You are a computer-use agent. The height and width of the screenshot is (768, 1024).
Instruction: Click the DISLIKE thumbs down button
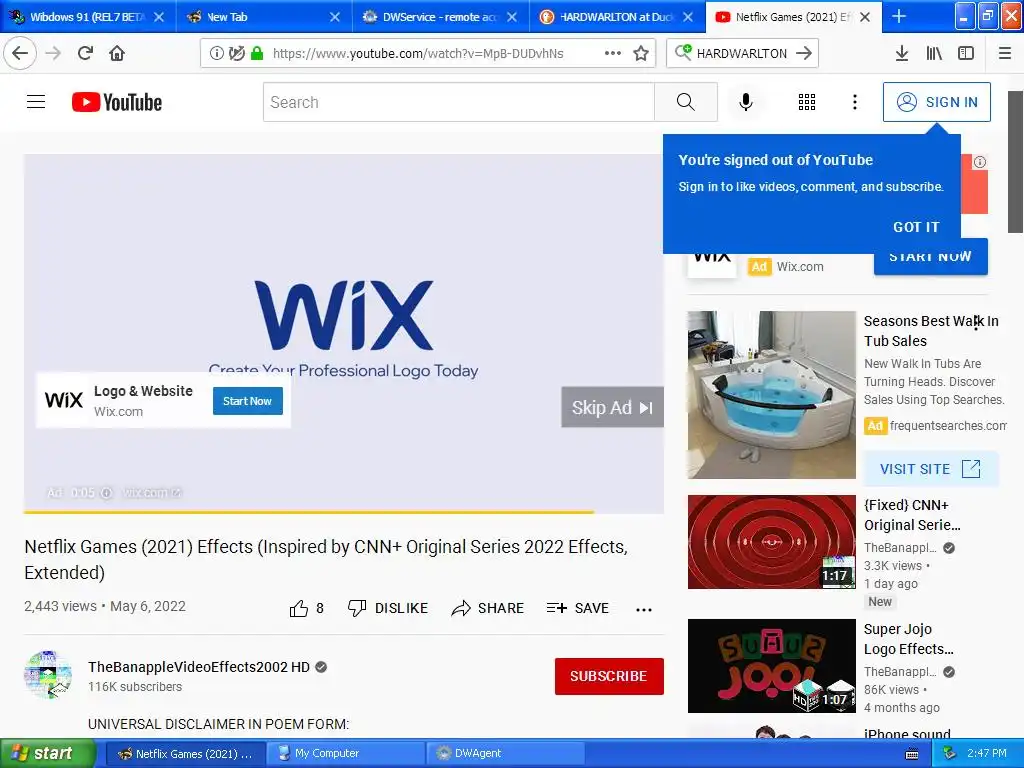click(x=388, y=608)
